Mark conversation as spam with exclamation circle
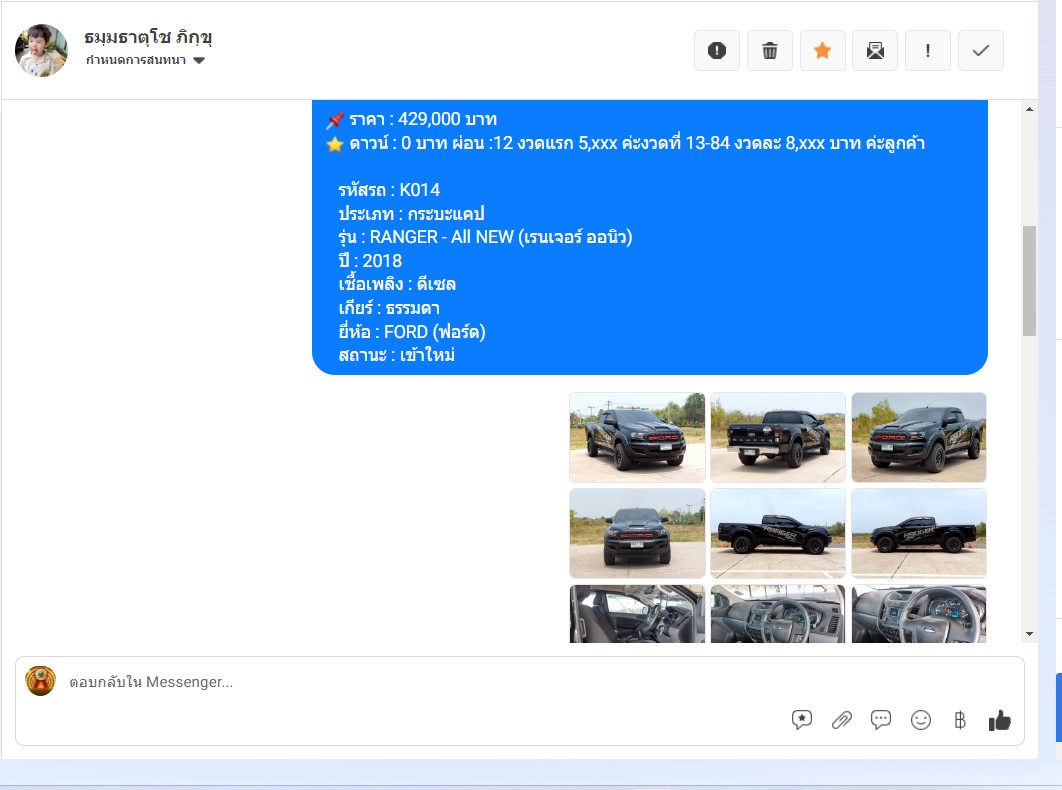 [x=717, y=50]
